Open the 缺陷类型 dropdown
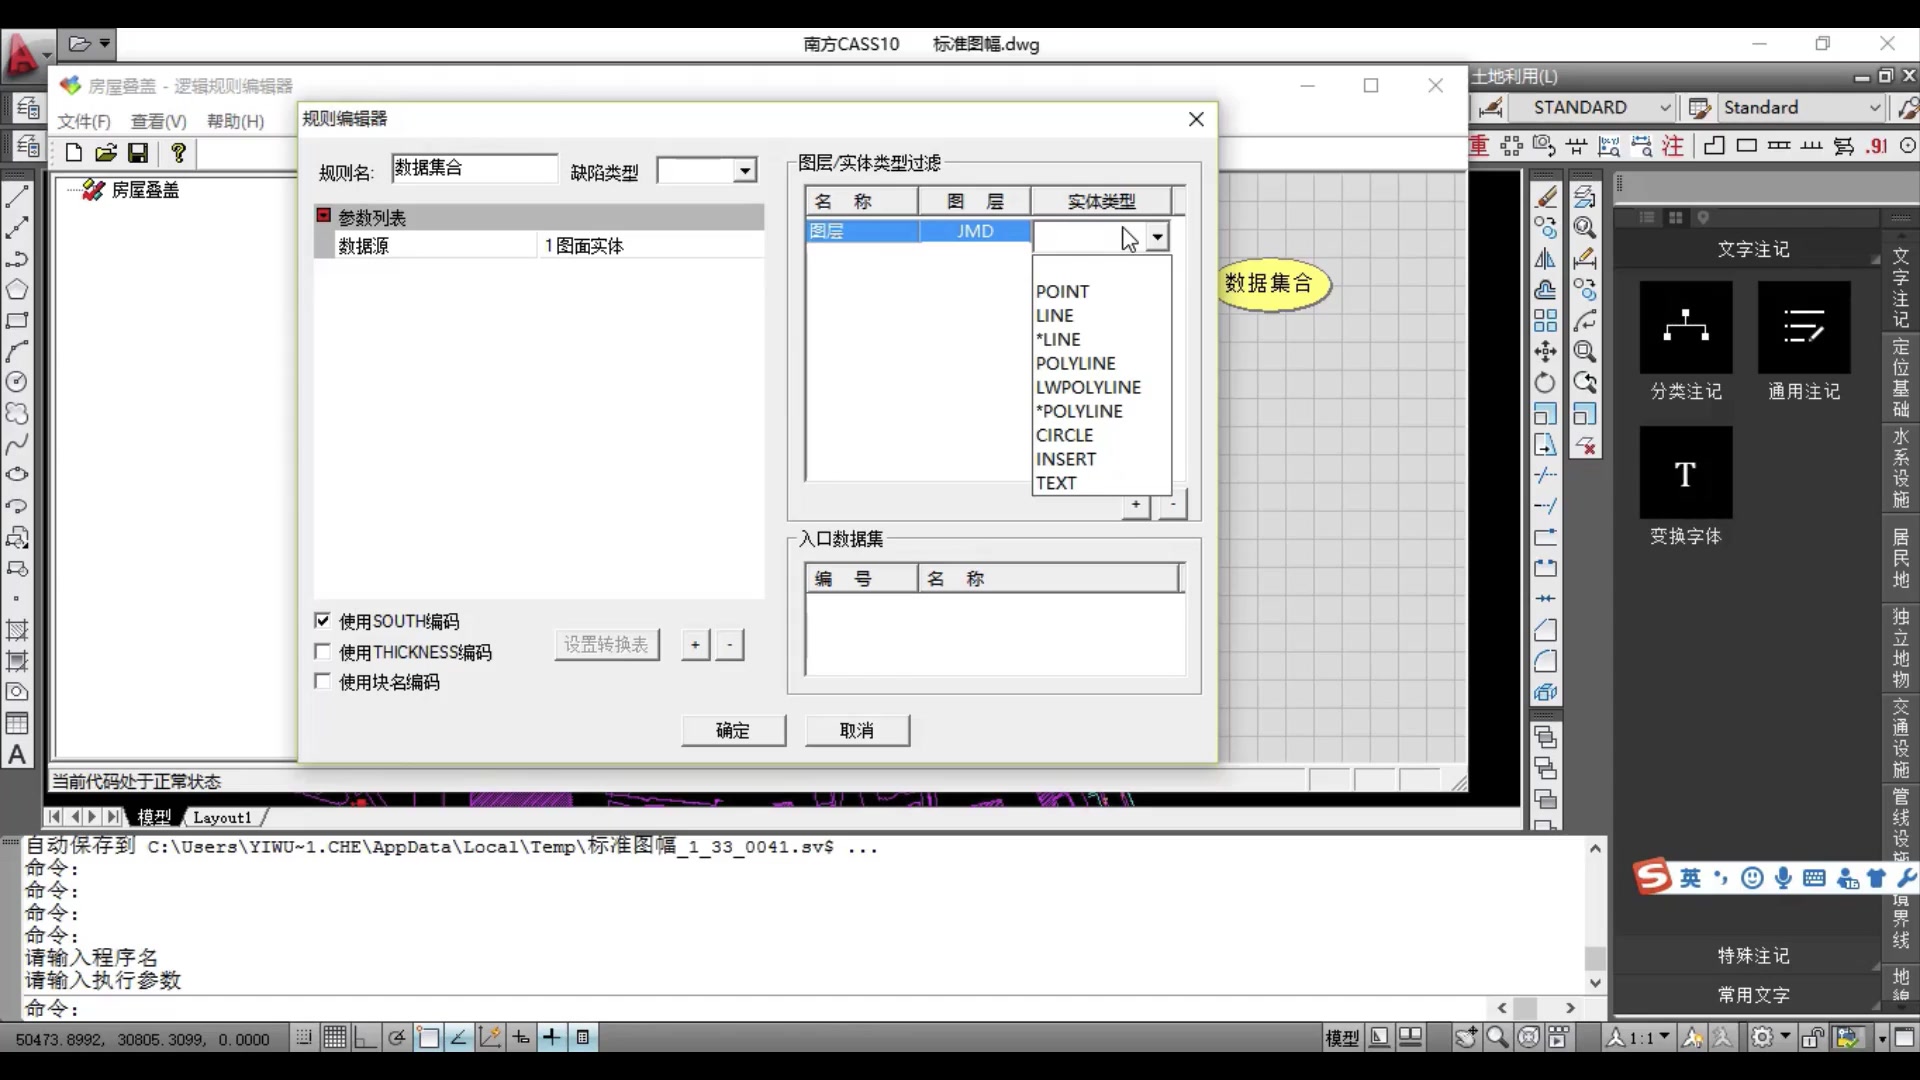Image resolution: width=1920 pixels, height=1080 pixels. pos(744,171)
